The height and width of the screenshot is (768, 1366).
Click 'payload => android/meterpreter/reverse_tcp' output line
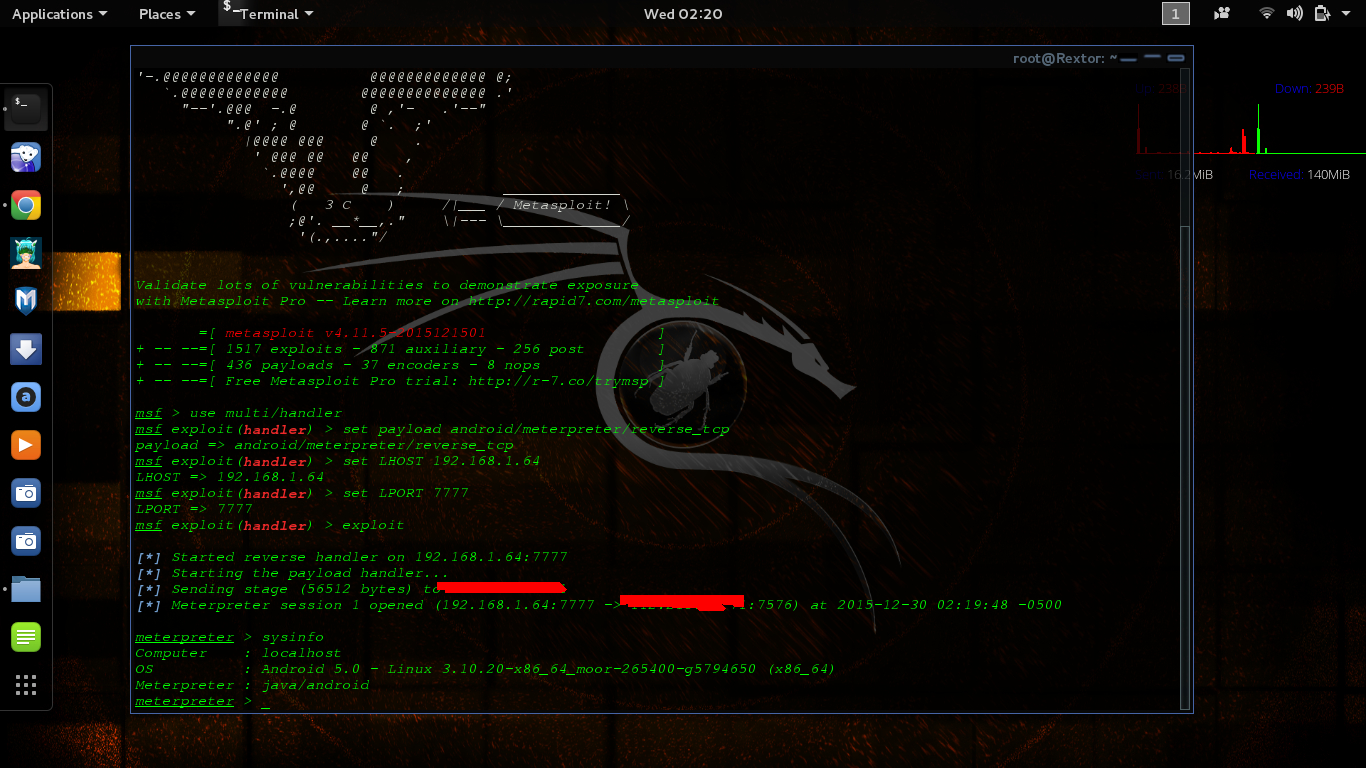coord(324,445)
